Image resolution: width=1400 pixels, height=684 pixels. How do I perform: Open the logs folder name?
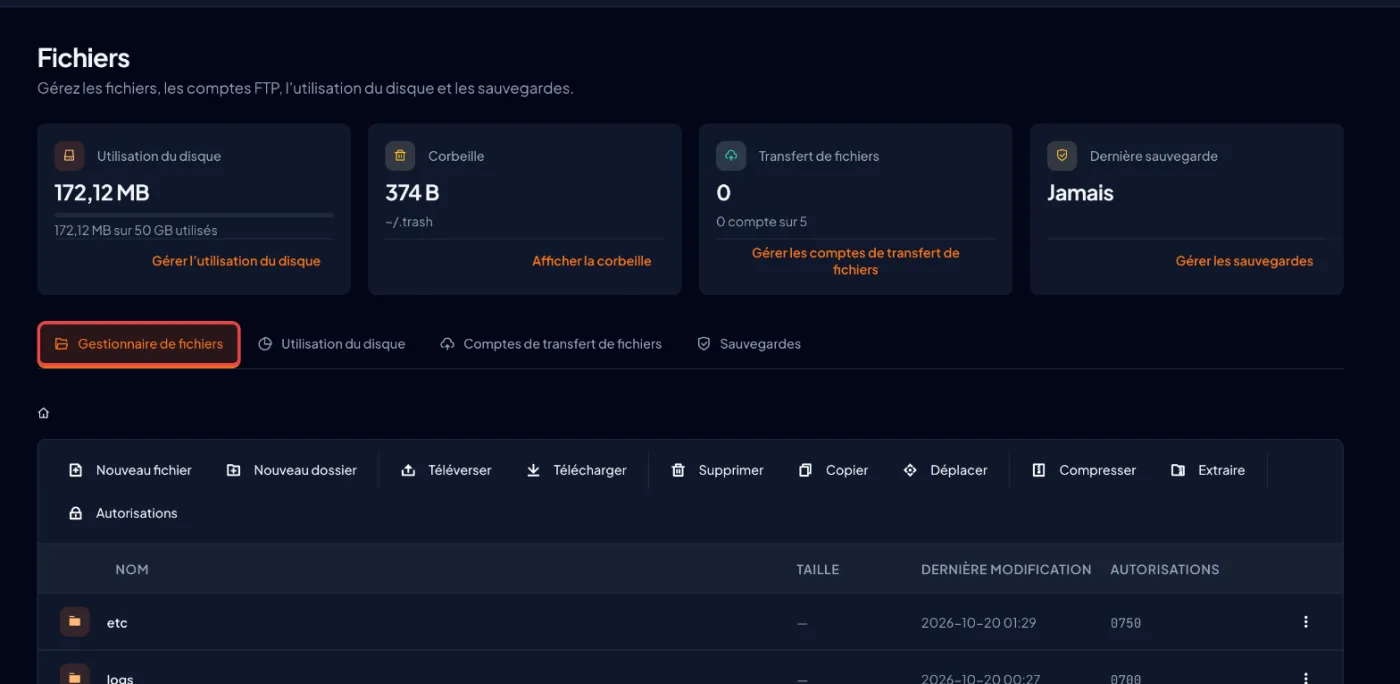pyautogui.click(x=120, y=678)
